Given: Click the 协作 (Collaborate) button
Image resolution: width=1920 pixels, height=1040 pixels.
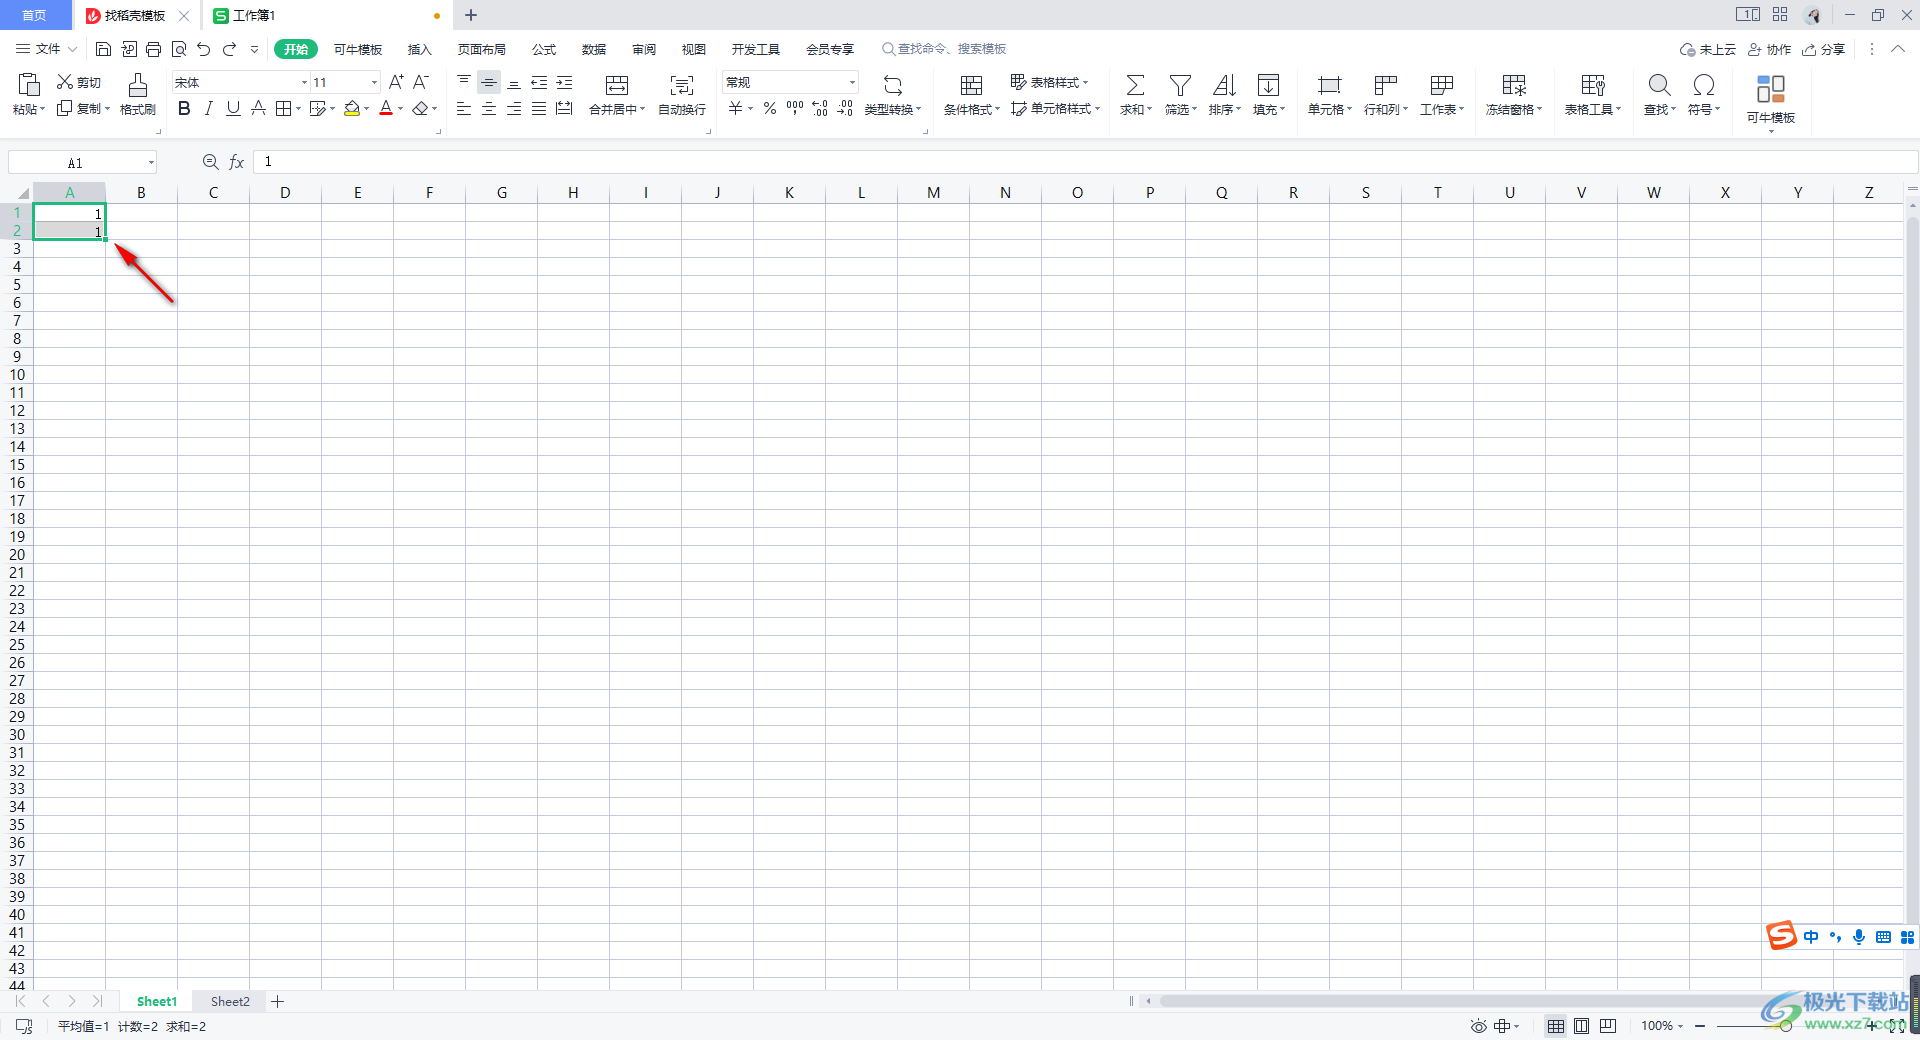Looking at the screenshot, I should click(x=1769, y=49).
